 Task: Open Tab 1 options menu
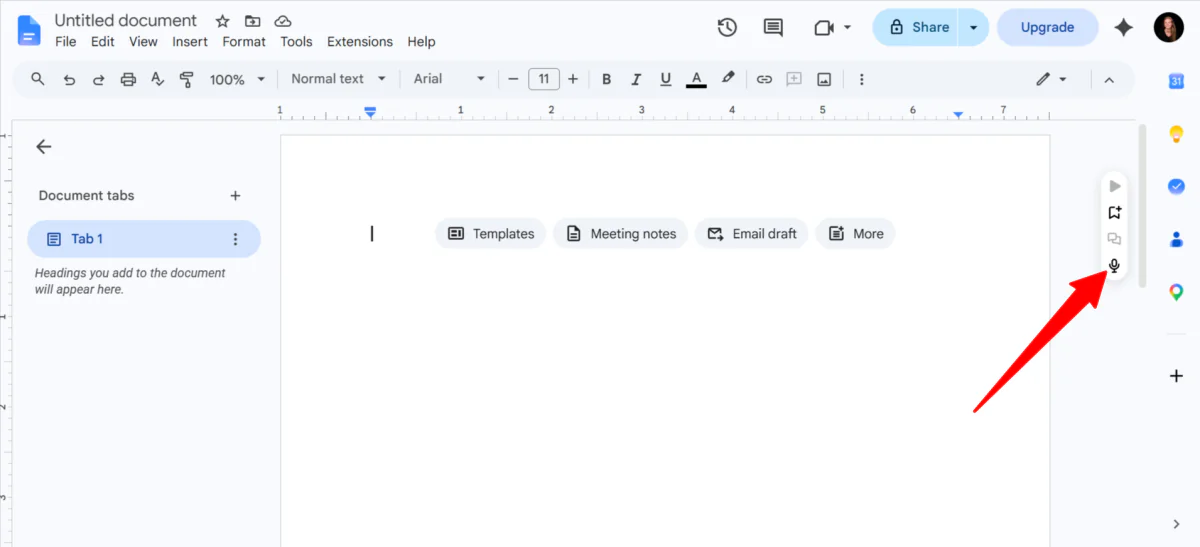236,239
